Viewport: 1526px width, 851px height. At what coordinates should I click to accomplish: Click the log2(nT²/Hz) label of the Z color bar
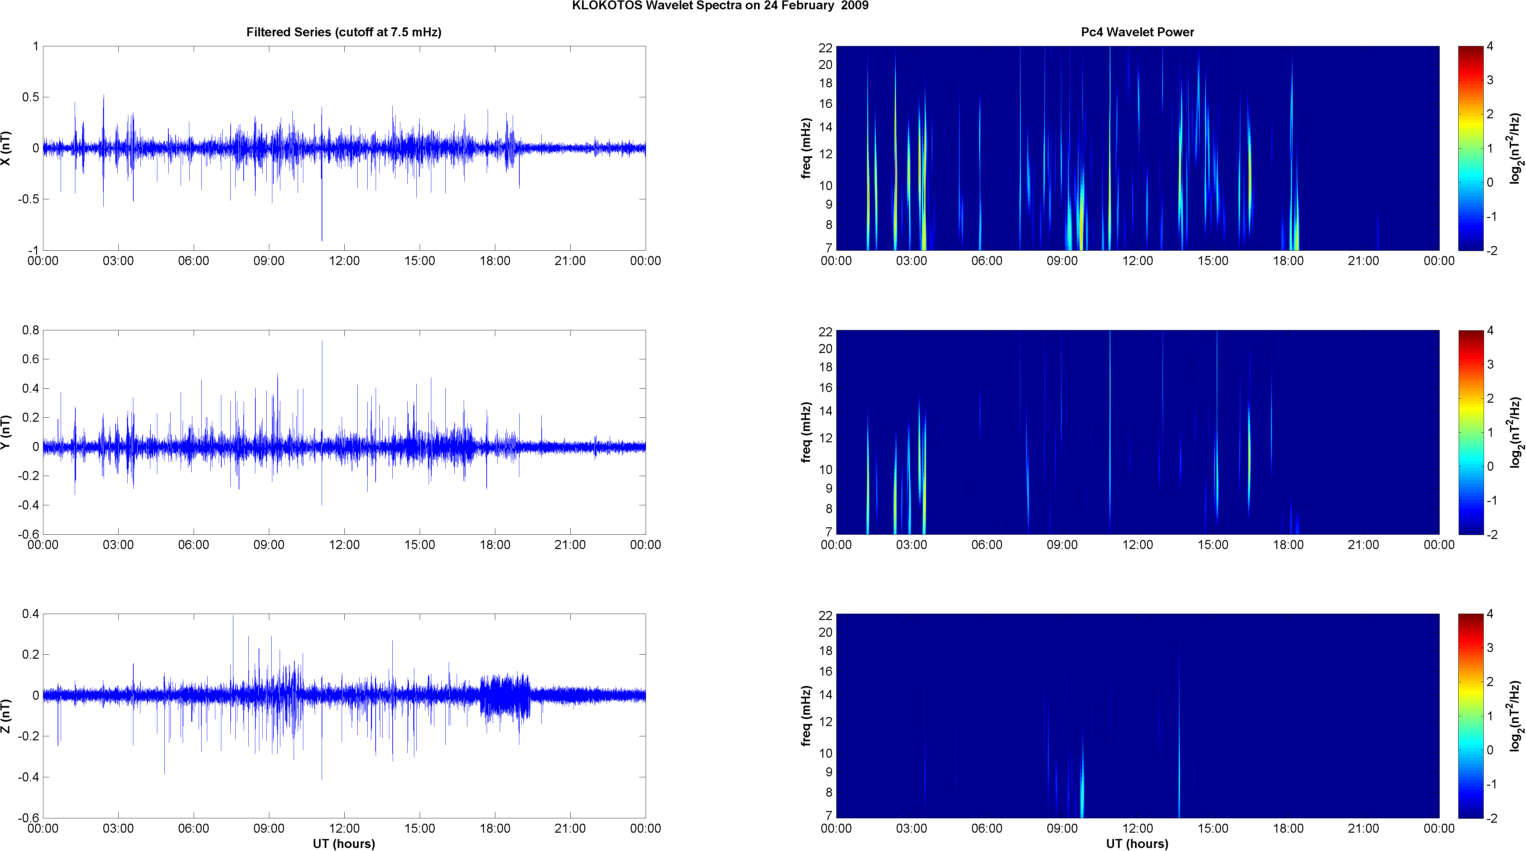click(1516, 716)
